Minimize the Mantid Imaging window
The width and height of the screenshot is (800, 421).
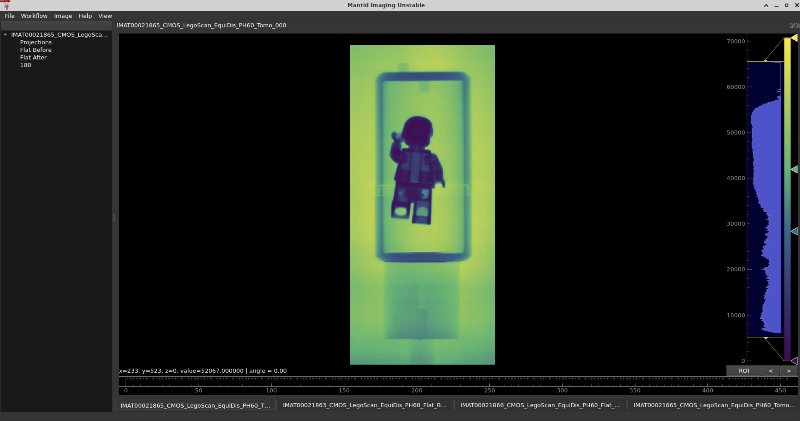pos(776,5)
